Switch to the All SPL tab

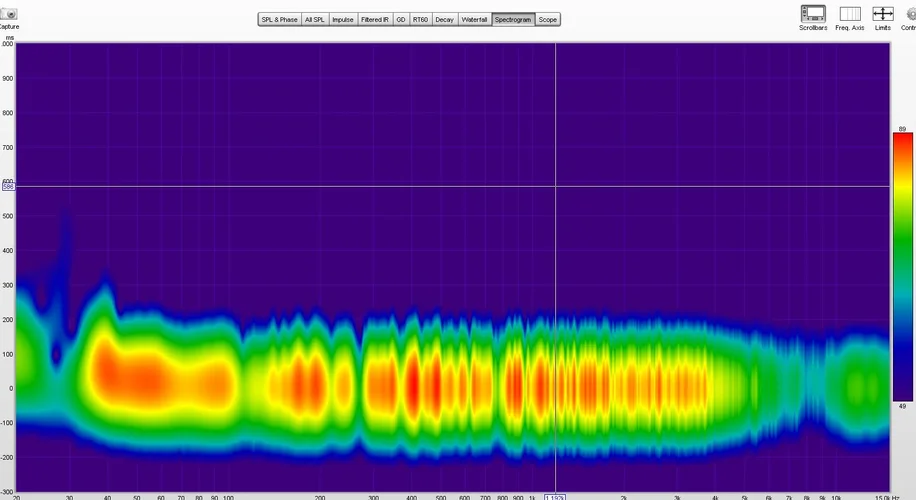(x=314, y=19)
